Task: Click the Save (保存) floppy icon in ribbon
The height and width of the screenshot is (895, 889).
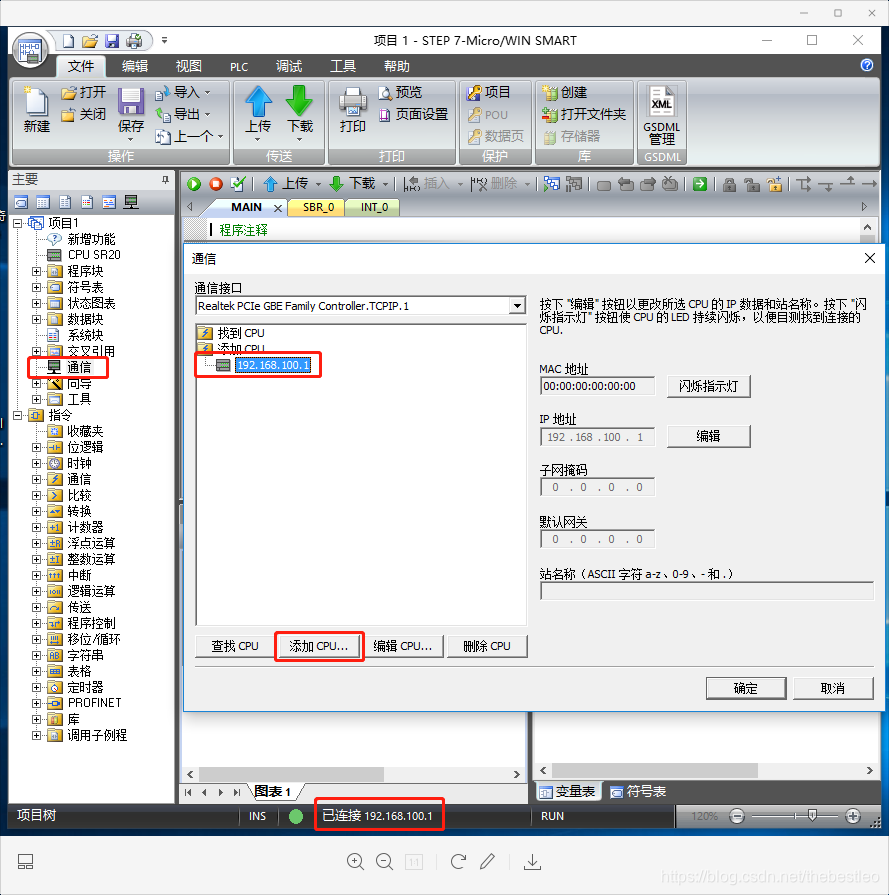Action: point(131,102)
